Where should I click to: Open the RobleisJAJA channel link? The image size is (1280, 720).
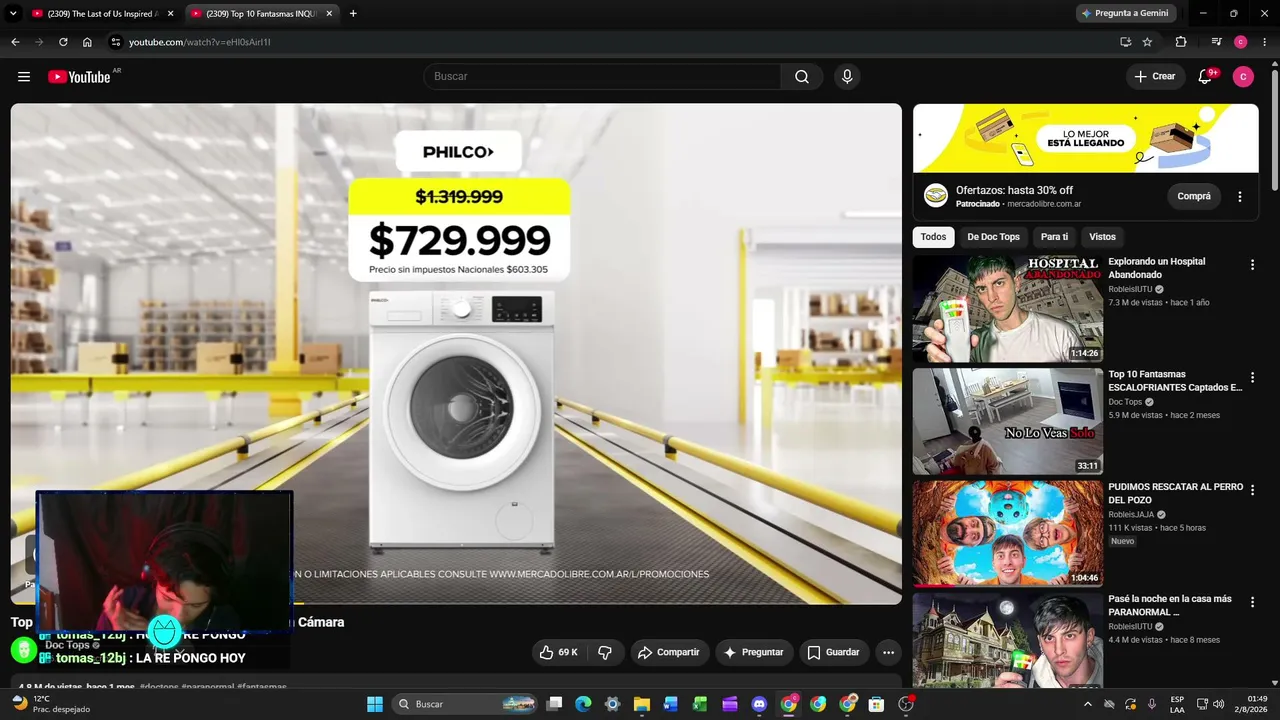[x=1131, y=514]
